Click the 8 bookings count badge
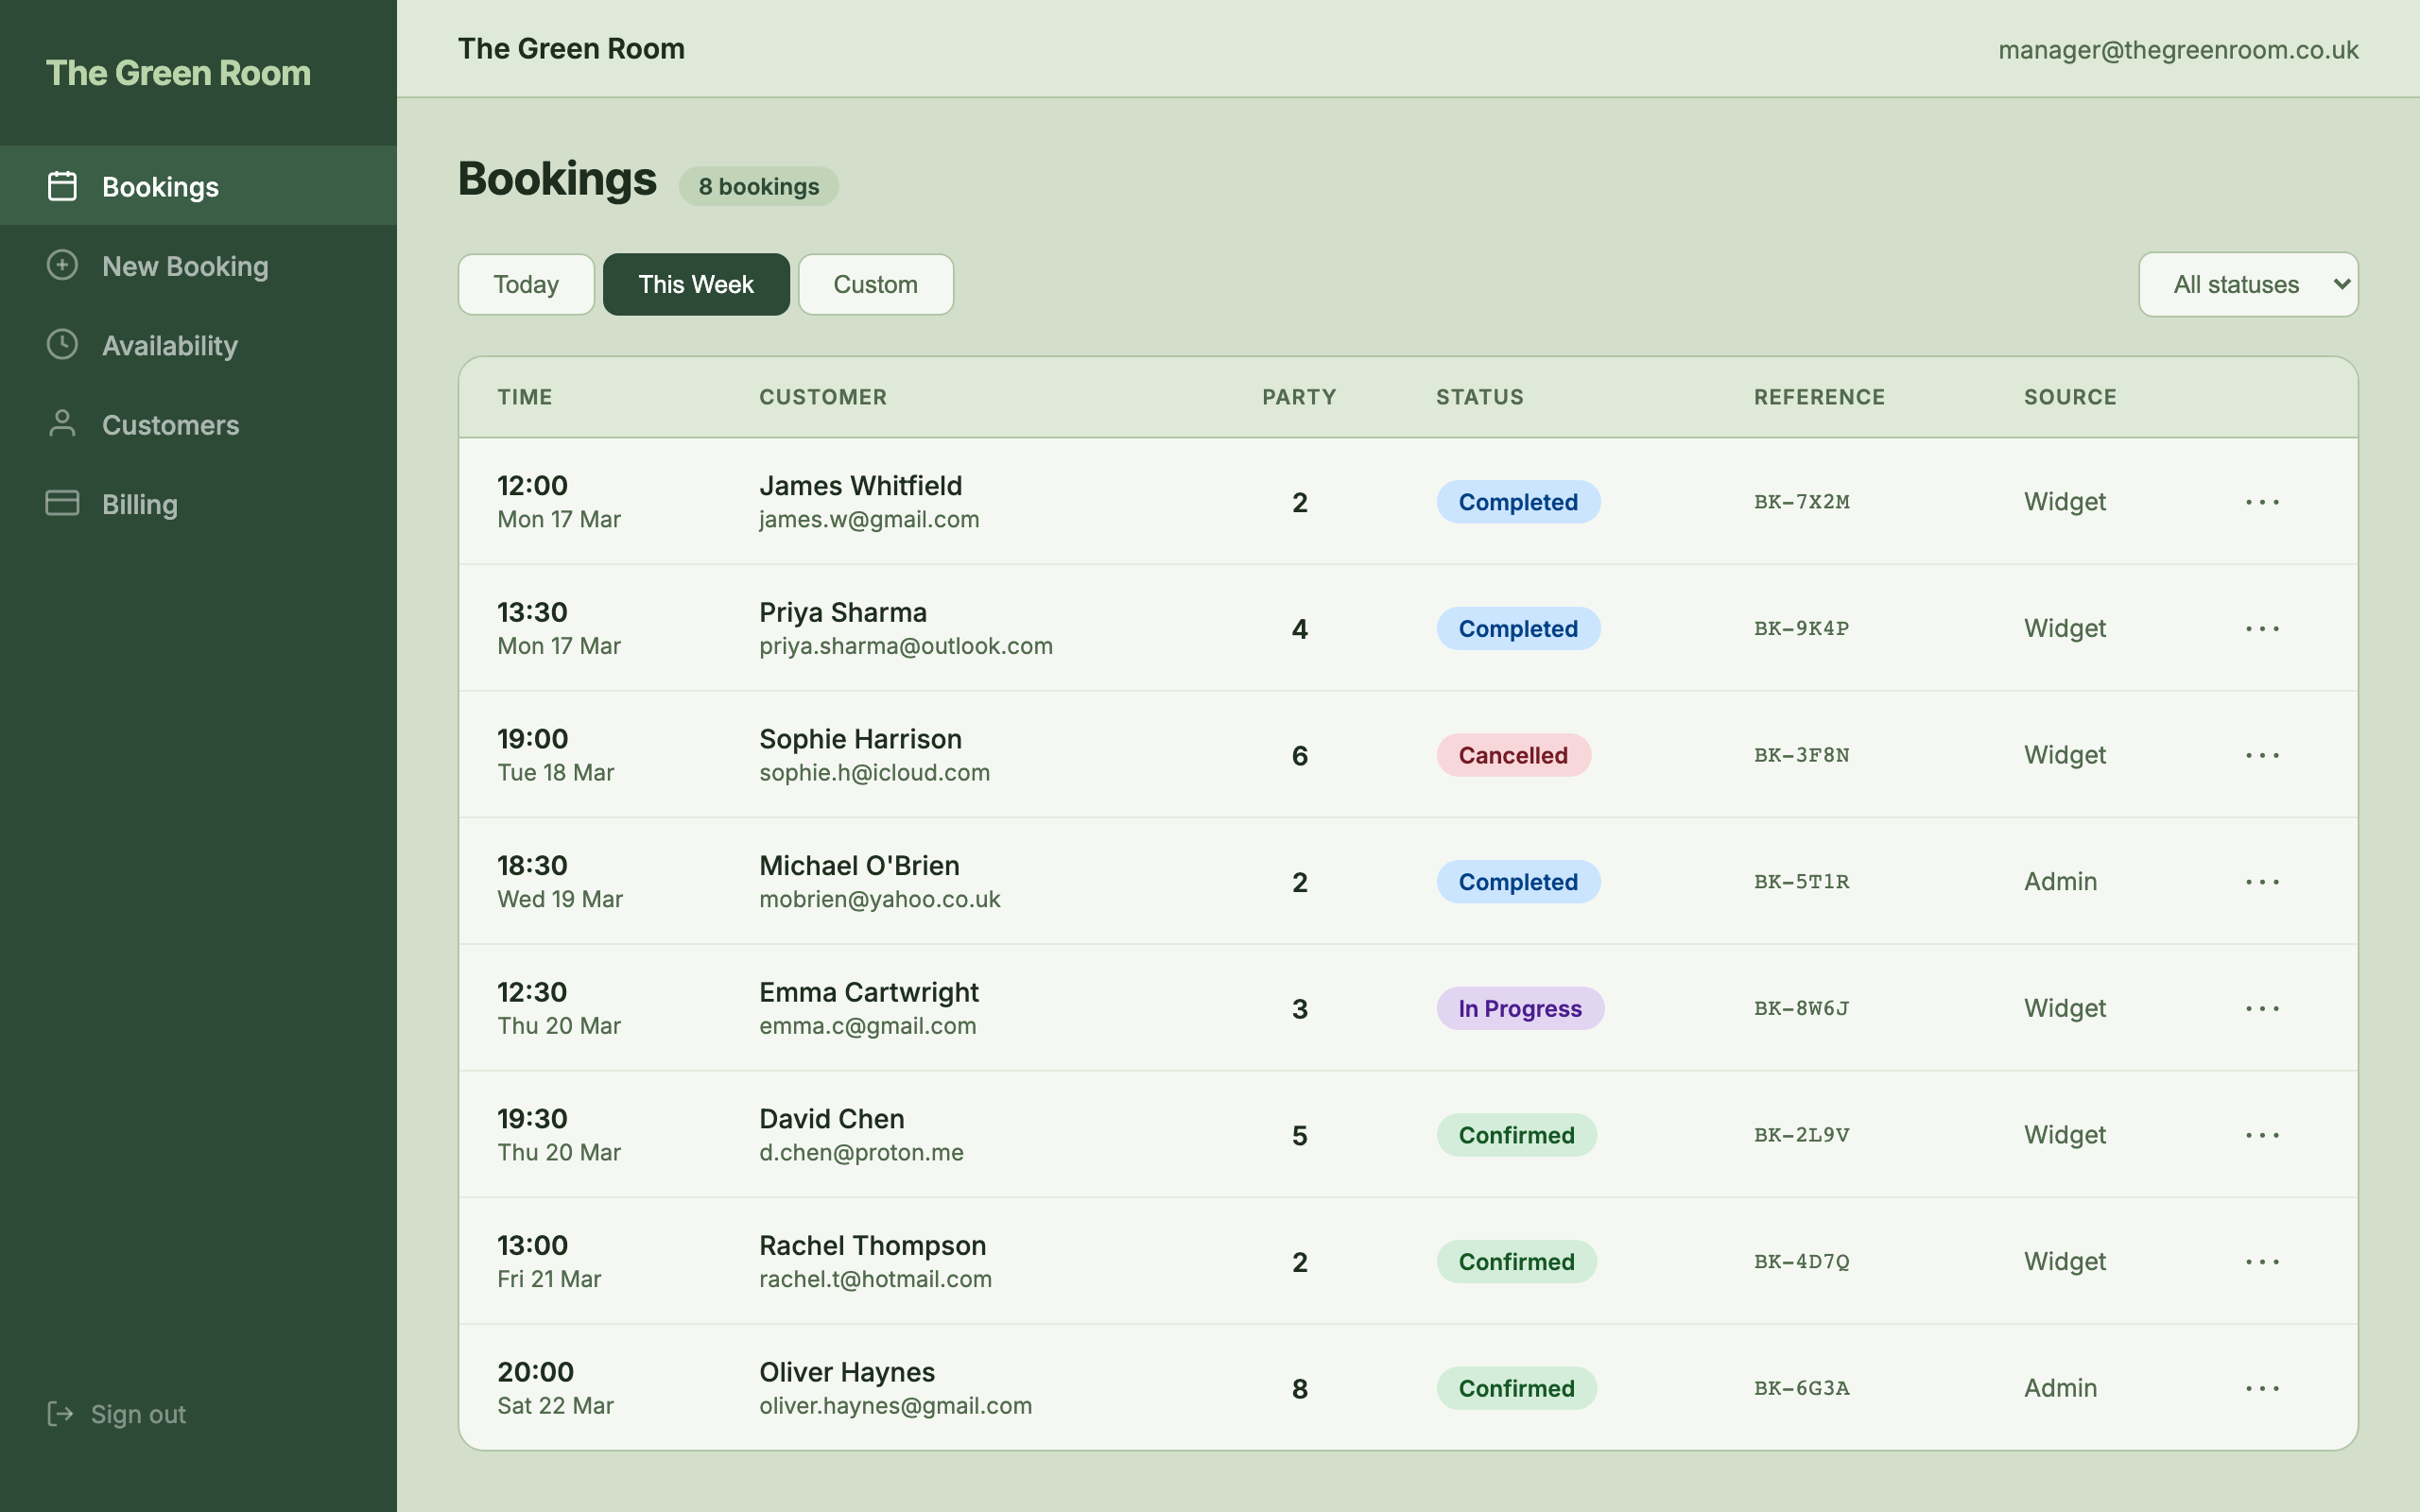Image resolution: width=2420 pixels, height=1512 pixels. pyautogui.click(x=758, y=186)
